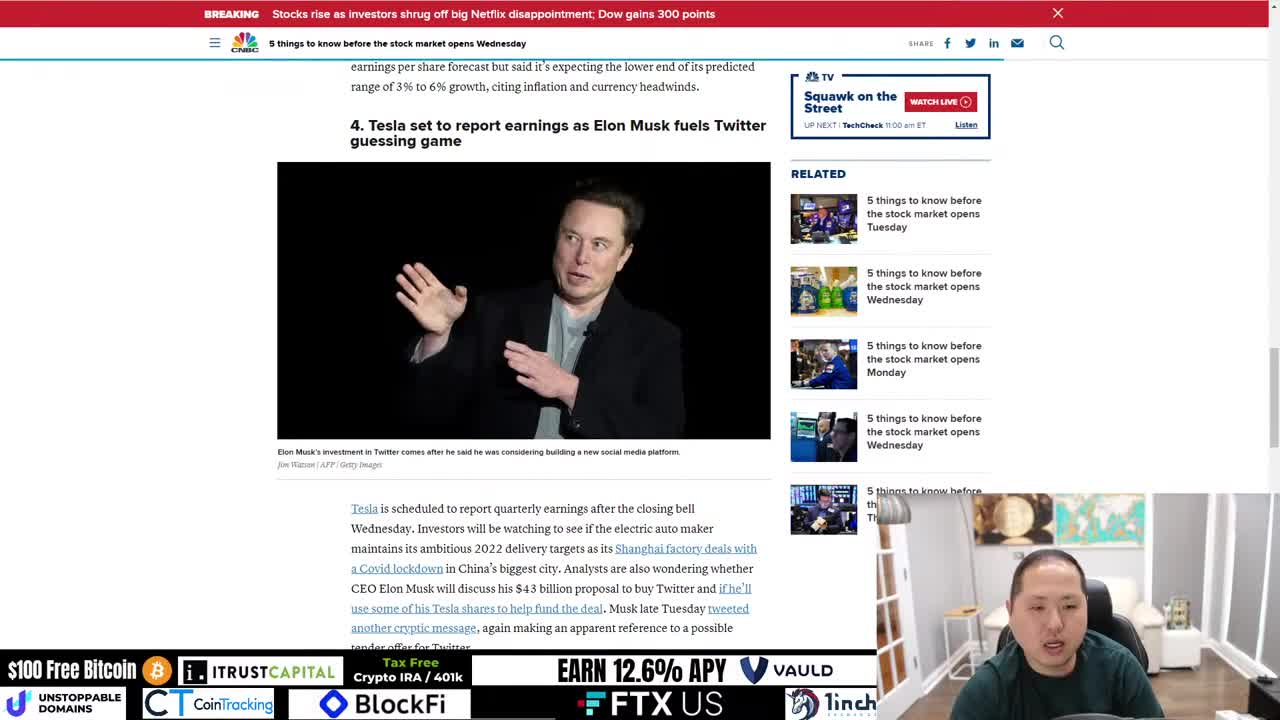Click the iTrustCapital sponsor logo
The height and width of the screenshot is (720, 1280).
pos(259,671)
